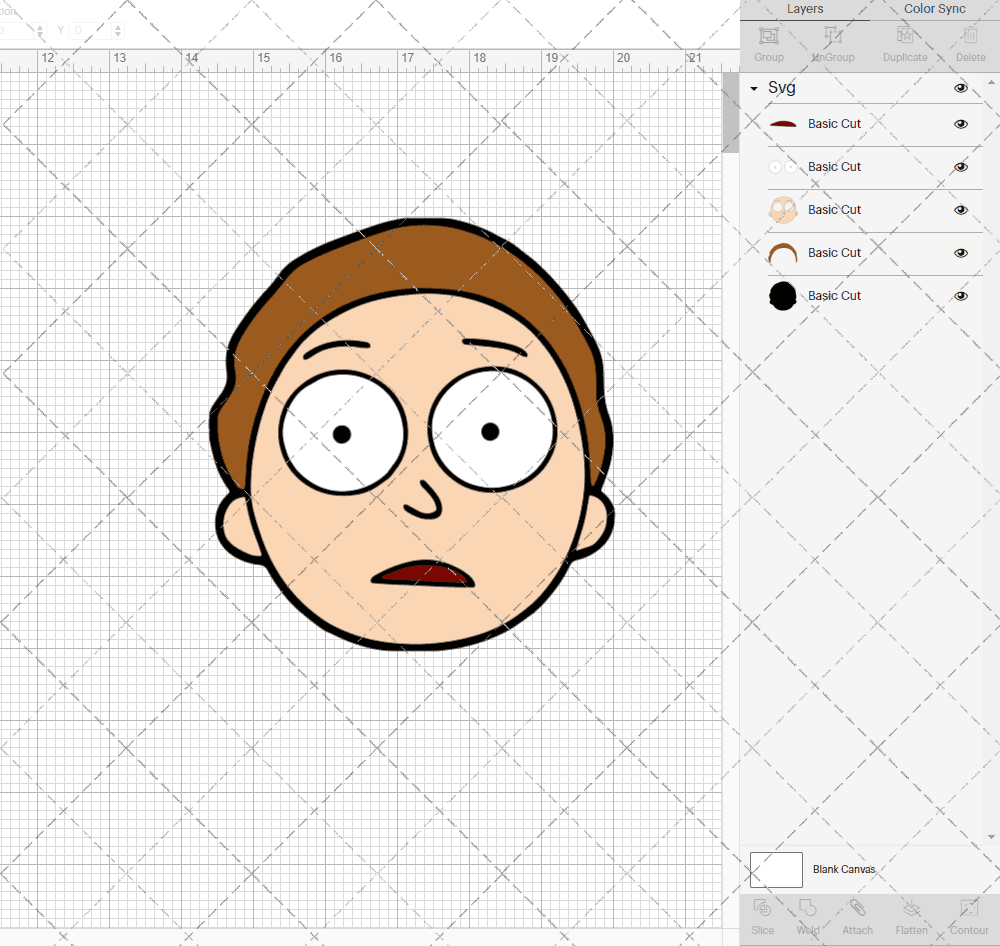The height and width of the screenshot is (946, 1000).
Task: Select the Attach tool
Action: 857,908
